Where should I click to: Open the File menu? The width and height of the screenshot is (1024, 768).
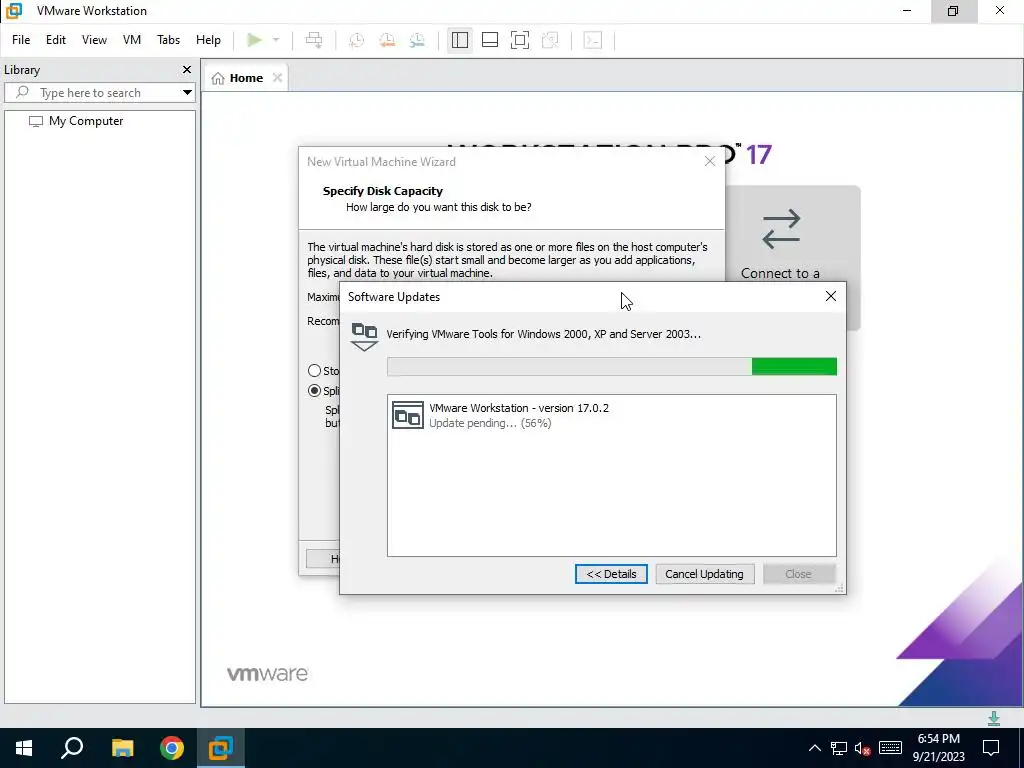[21, 40]
